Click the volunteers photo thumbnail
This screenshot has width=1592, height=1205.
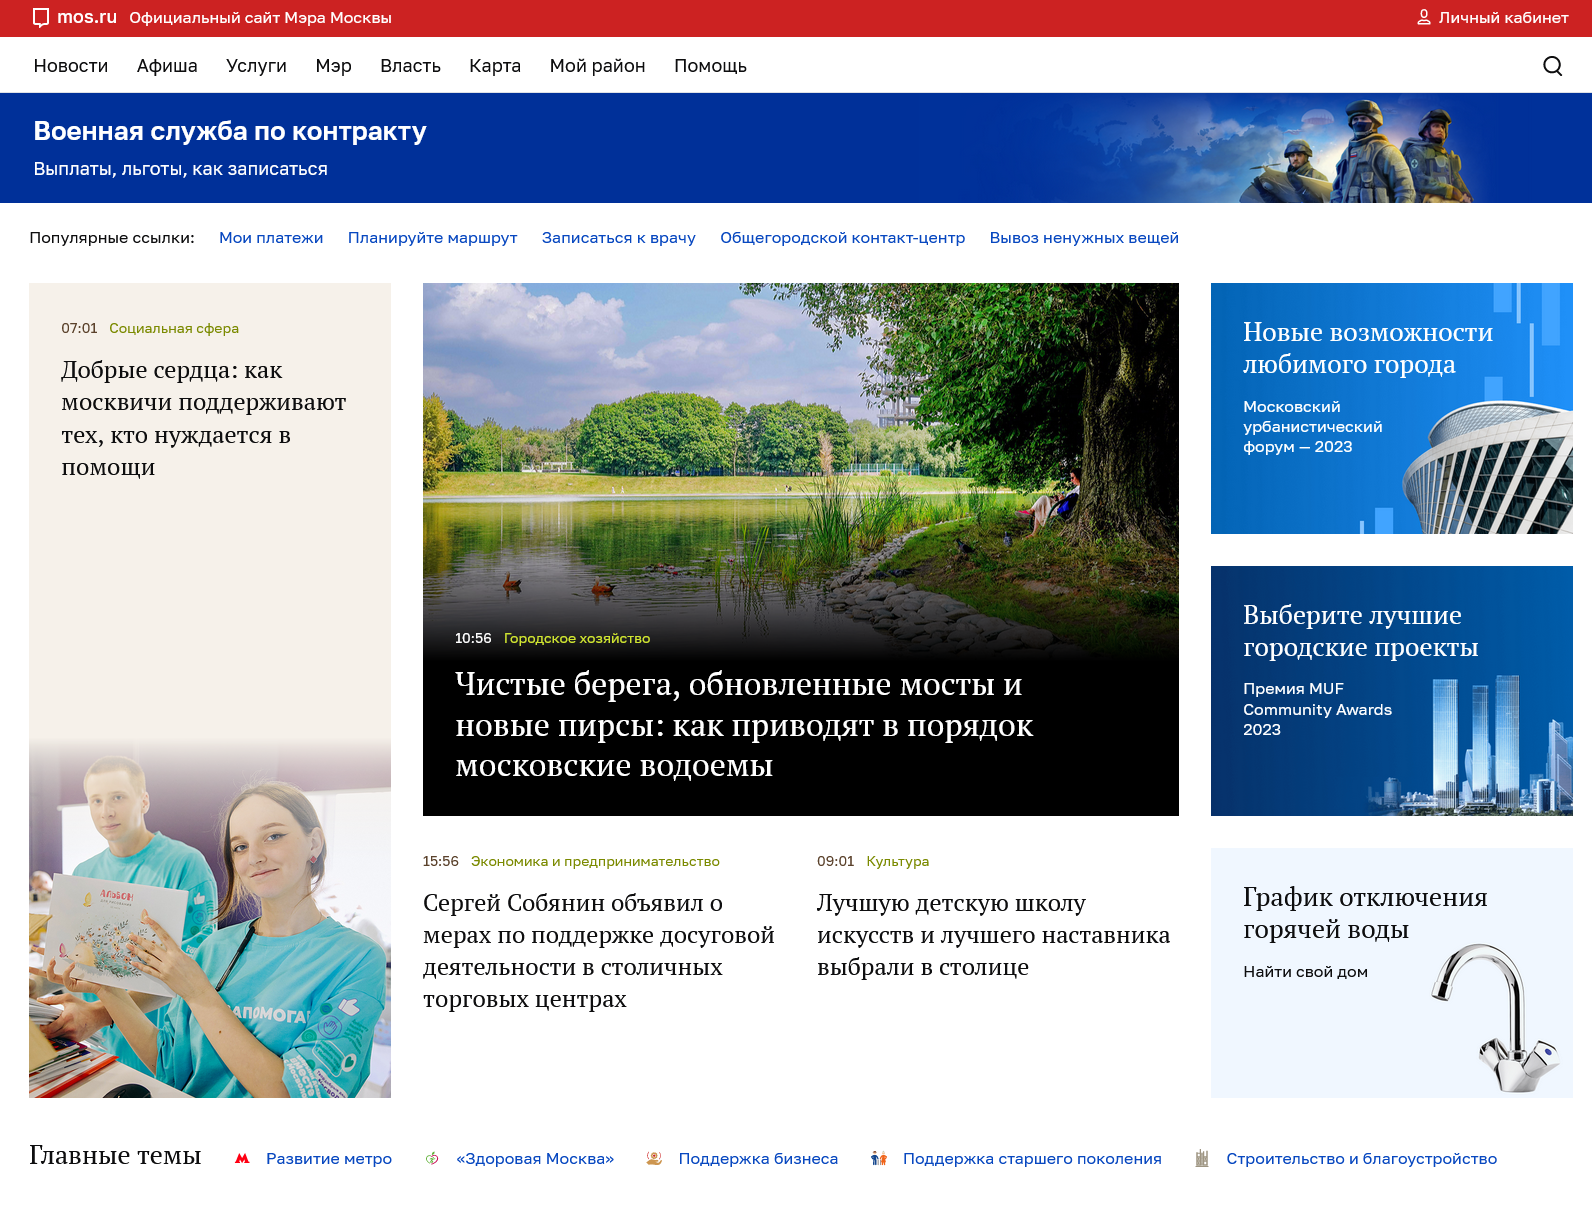[x=210, y=920]
